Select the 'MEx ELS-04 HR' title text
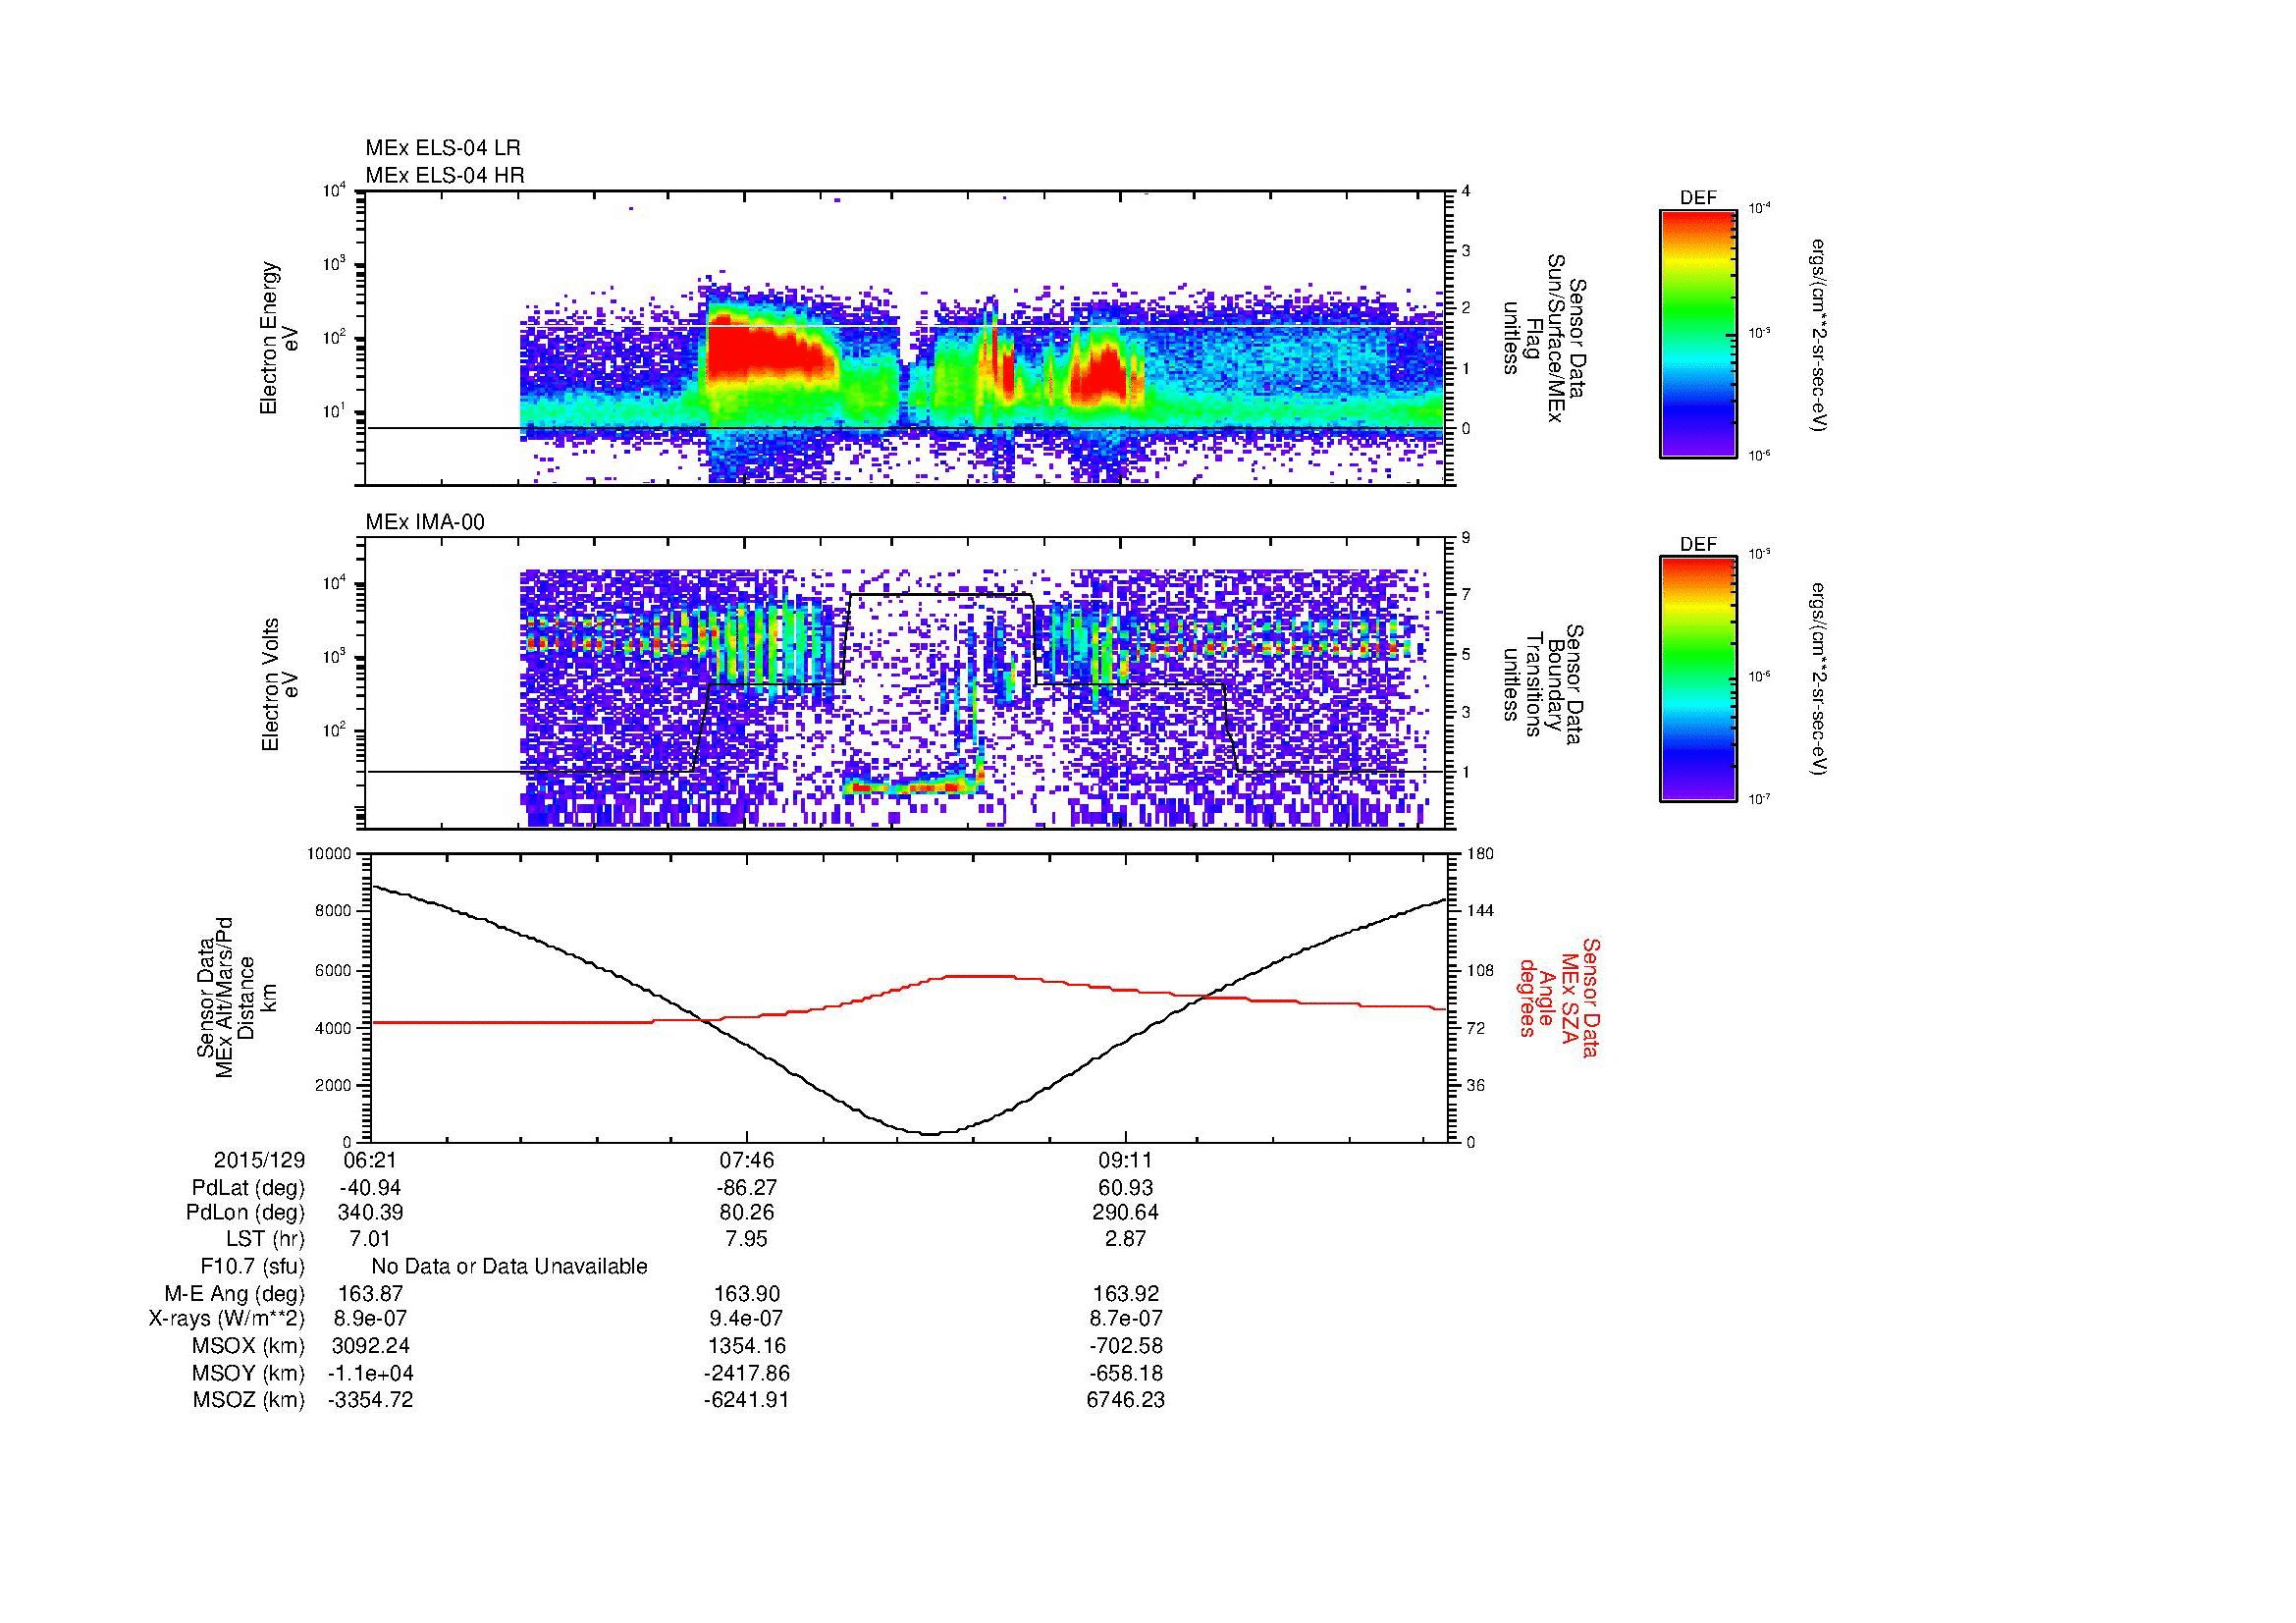 pos(445,176)
